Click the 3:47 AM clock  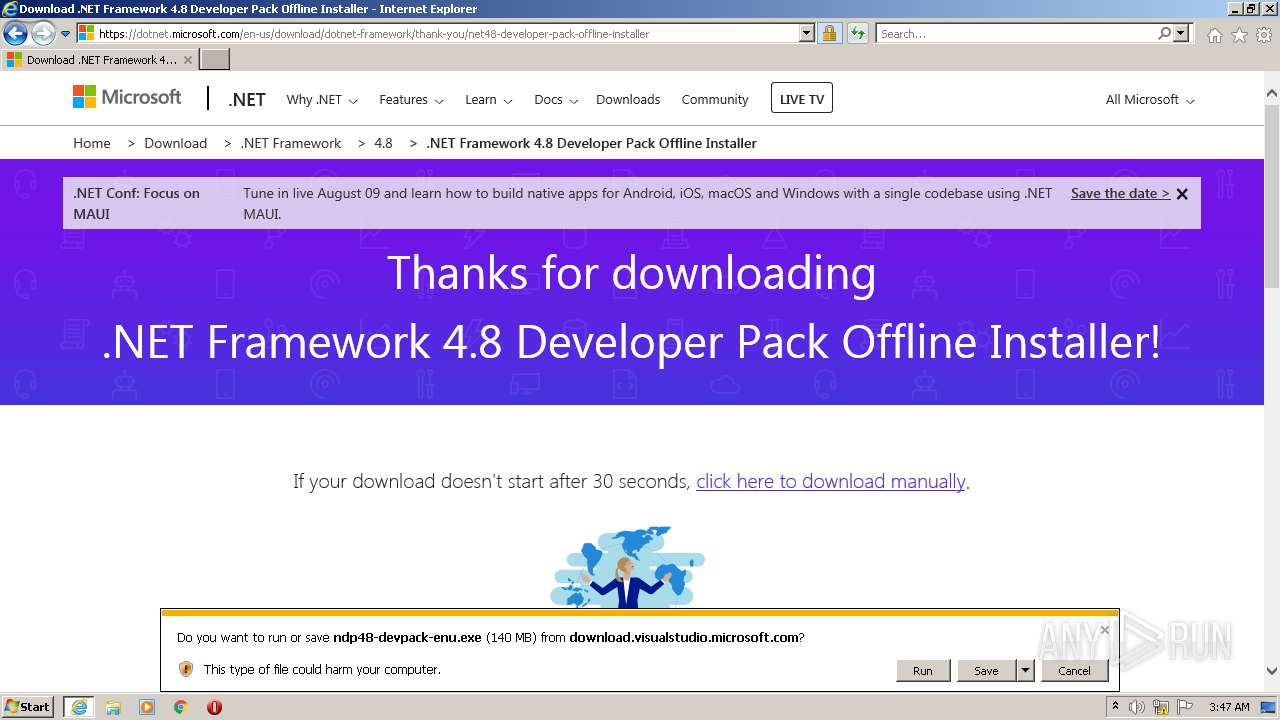pos(1229,707)
